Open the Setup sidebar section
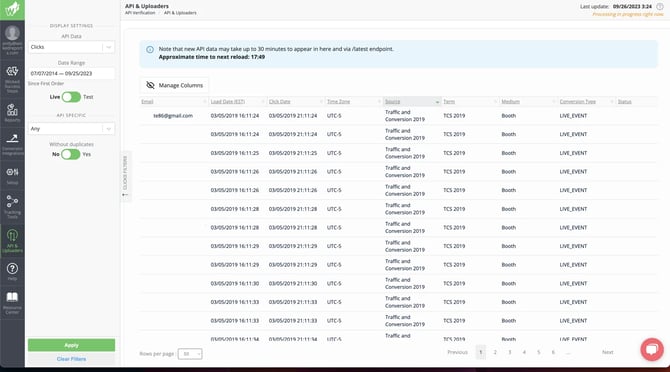Image resolution: width=670 pixels, height=372 pixels. pyautogui.click(x=12, y=176)
